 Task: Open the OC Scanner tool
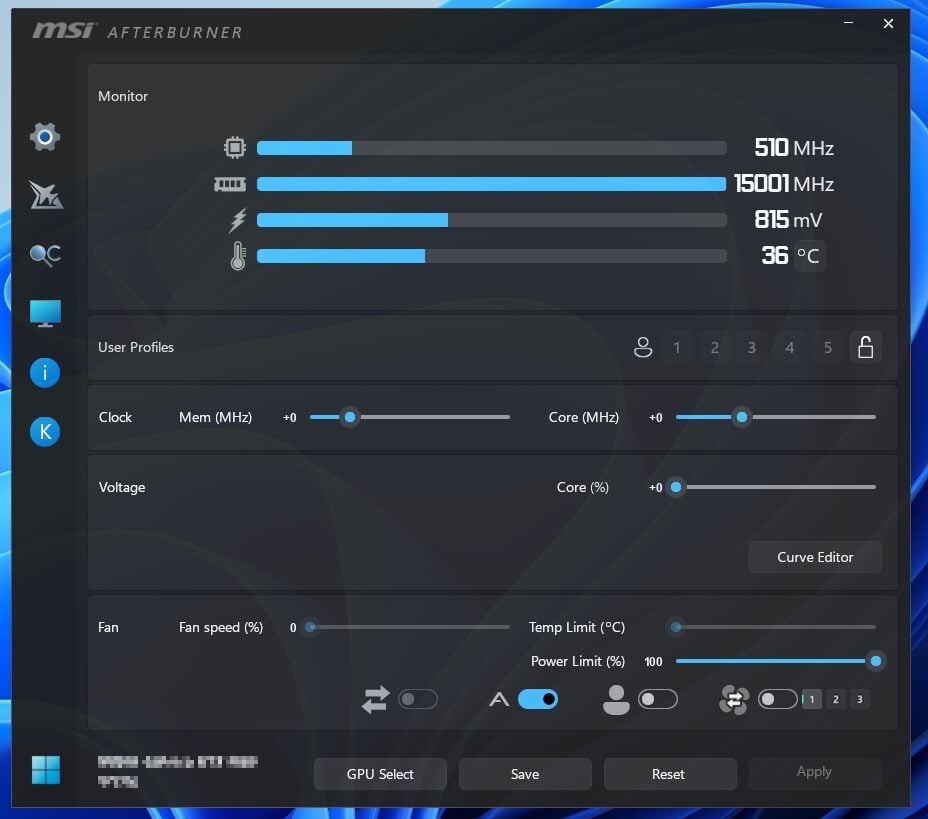(44, 254)
